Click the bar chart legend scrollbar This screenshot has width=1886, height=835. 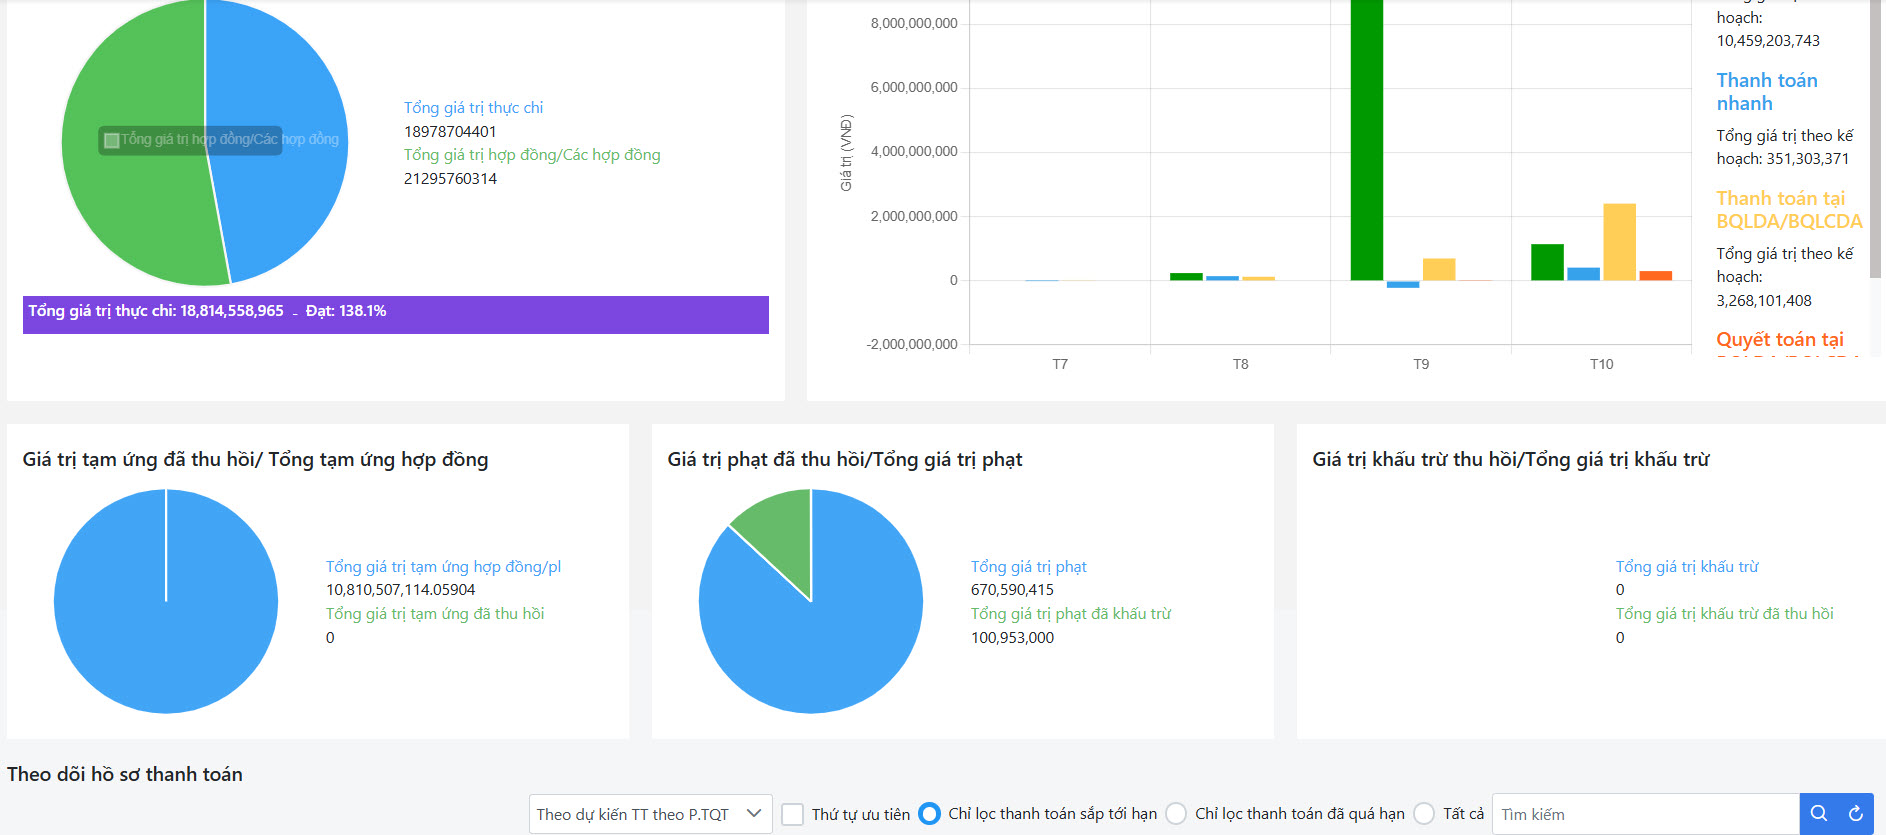click(x=1876, y=140)
